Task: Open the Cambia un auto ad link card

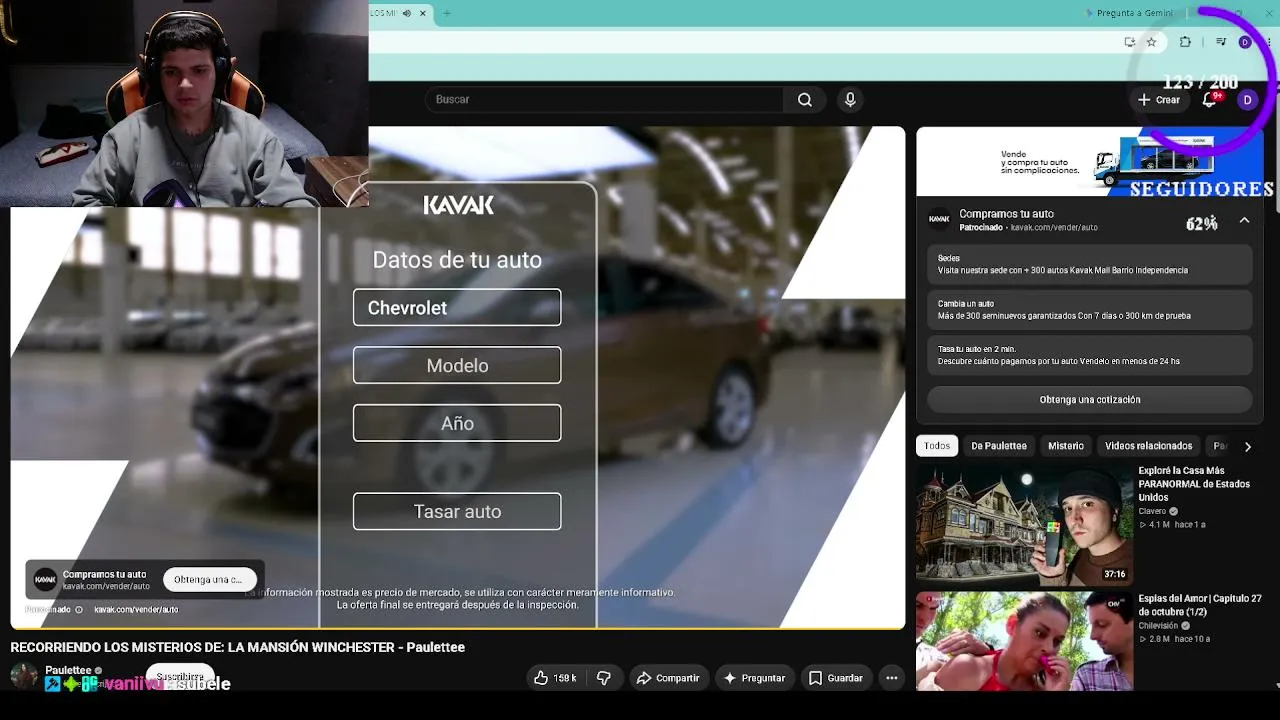Action: [1090, 310]
